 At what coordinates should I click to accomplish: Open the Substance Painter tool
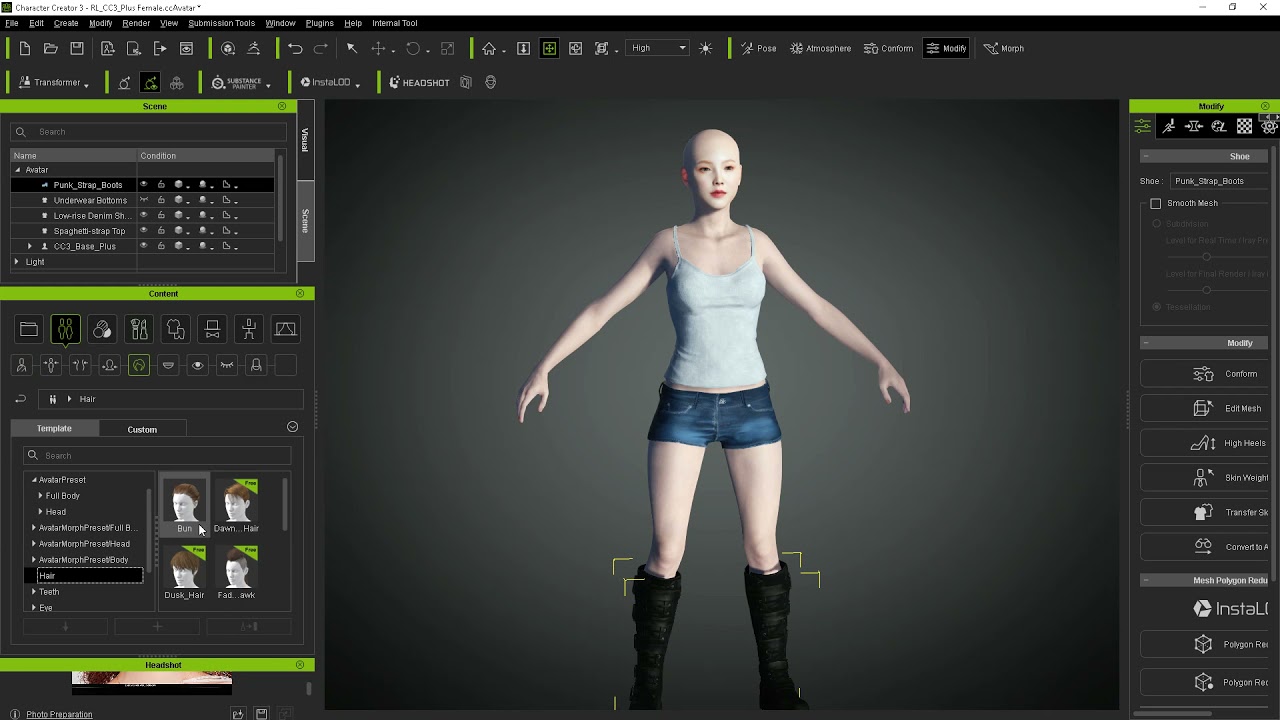pyautogui.click(x=237, y=82)
